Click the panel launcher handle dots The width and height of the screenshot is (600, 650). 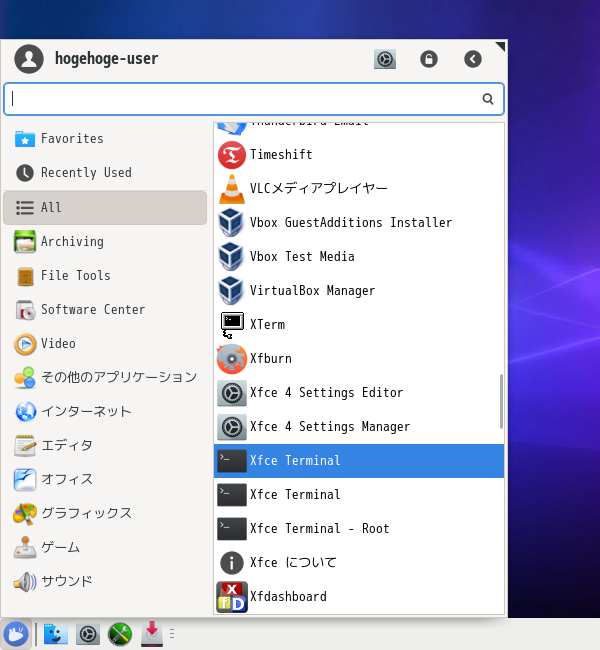tap(172, 634)
